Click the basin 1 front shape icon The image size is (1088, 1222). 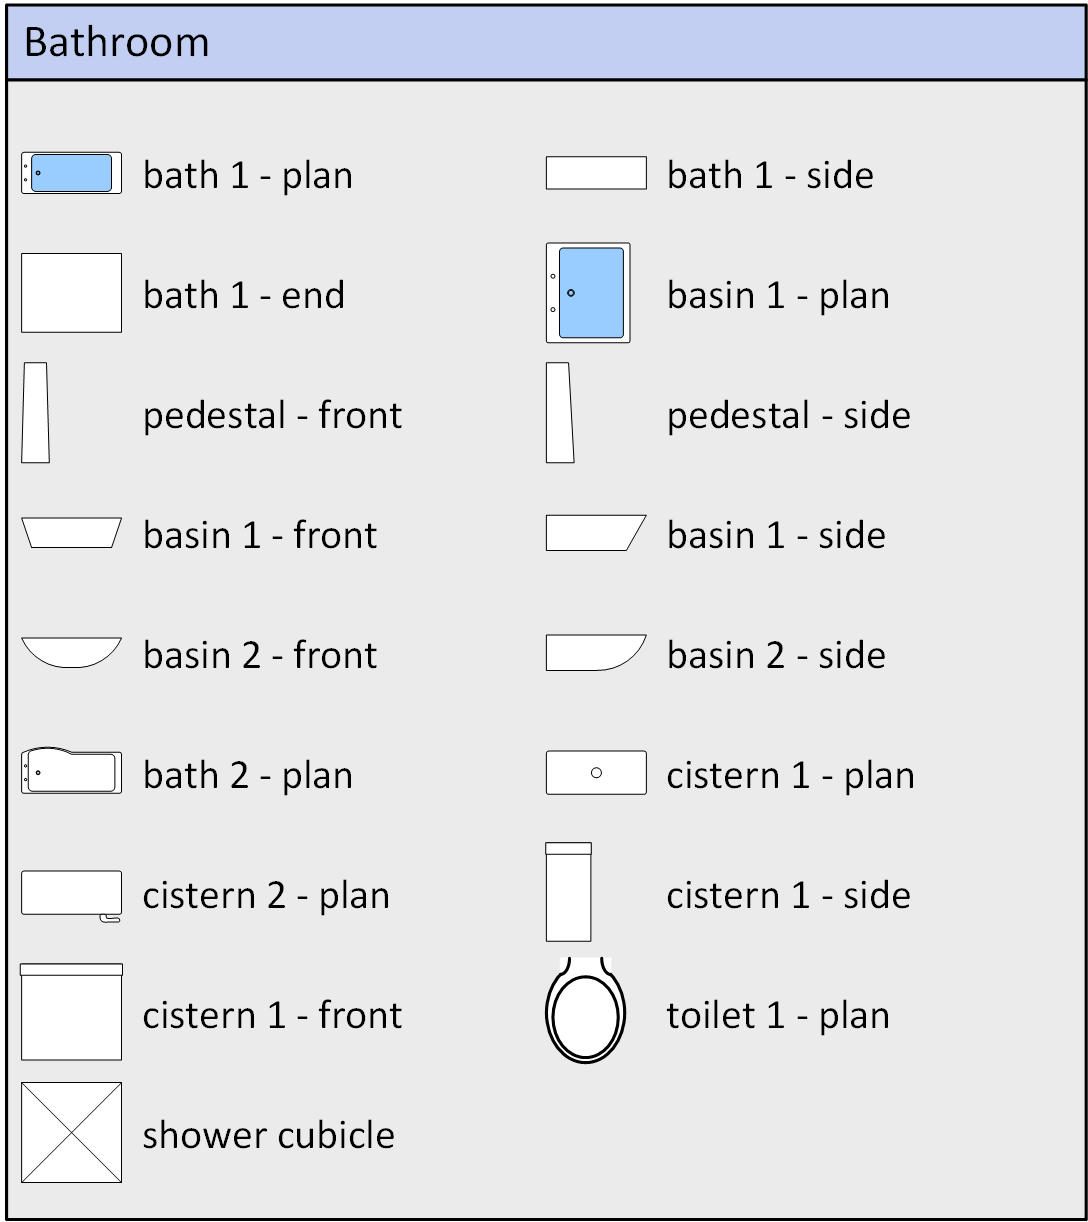[x=71, y=533]
